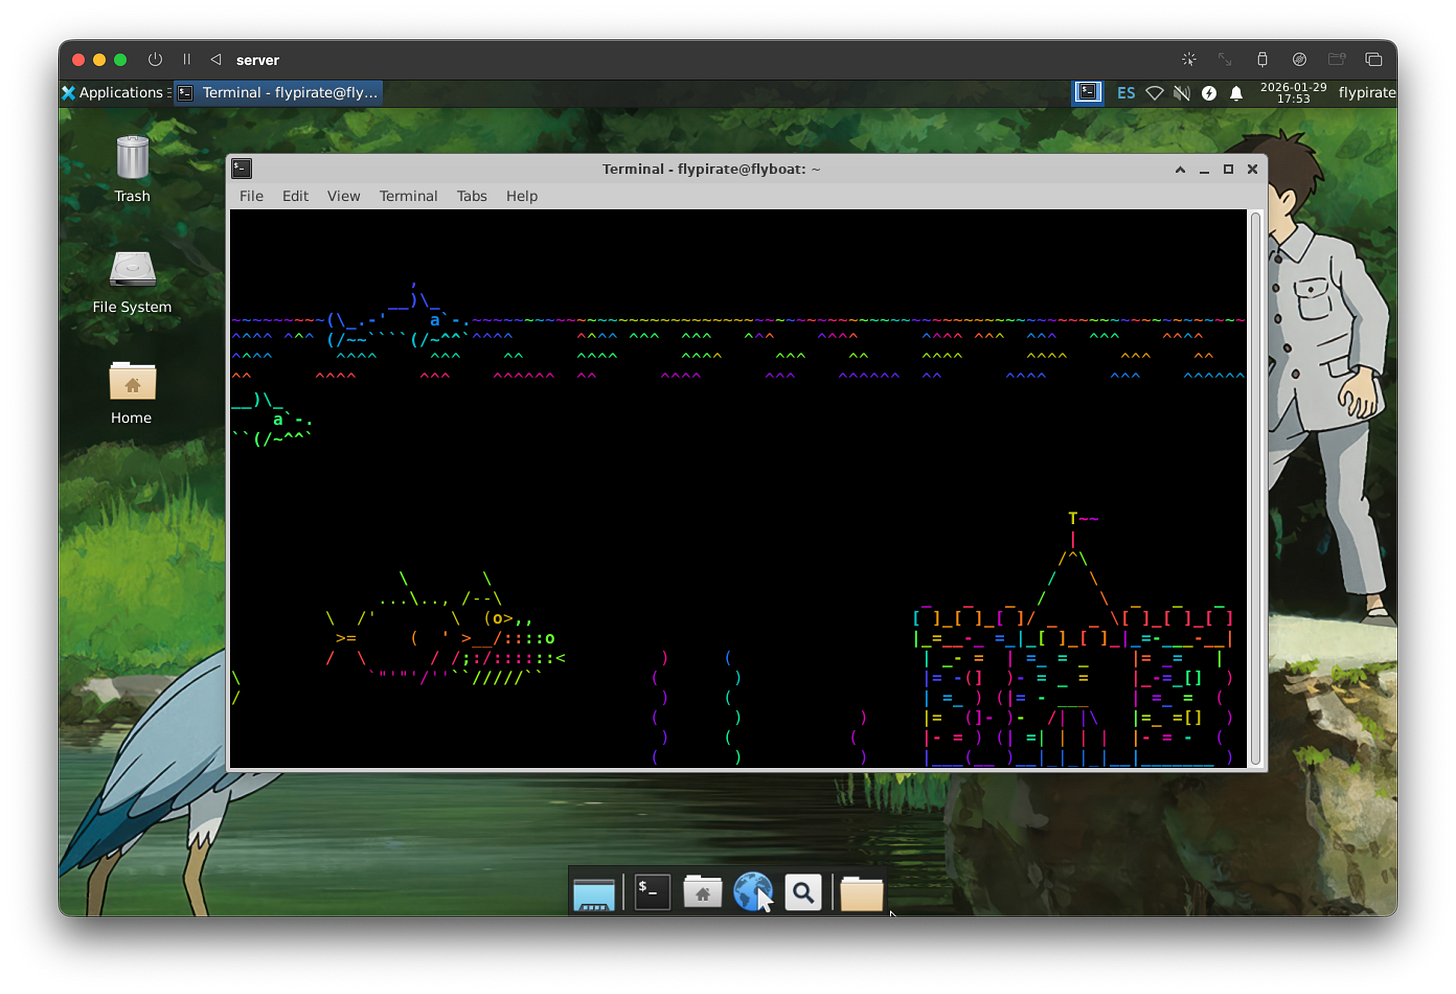1456x994 pixels.
Task: Open the File System desktop icon
Action: pos(132,281)
